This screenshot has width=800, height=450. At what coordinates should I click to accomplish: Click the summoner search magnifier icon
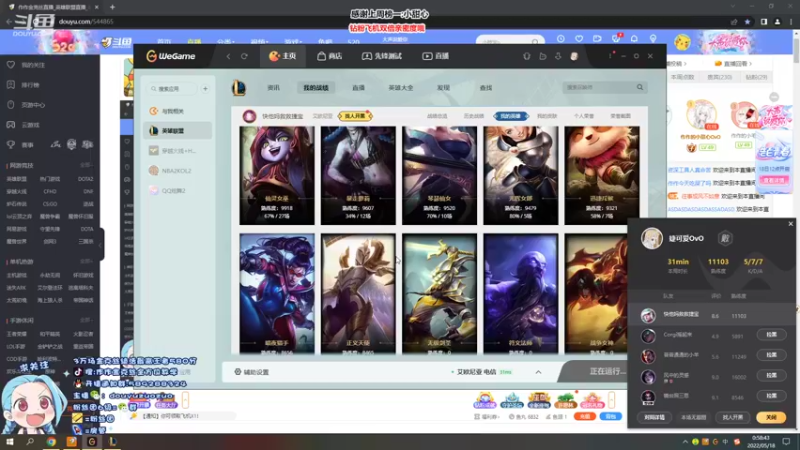pyautogui.click(x=640, y=87)
